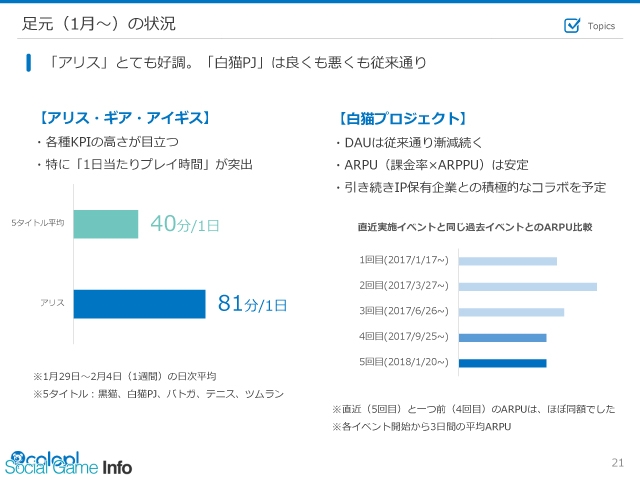The width and height of the screenshot is (640, 480).
Task: Click the bullet about 1日当たりプレイ時間
Action: point(144,164)
